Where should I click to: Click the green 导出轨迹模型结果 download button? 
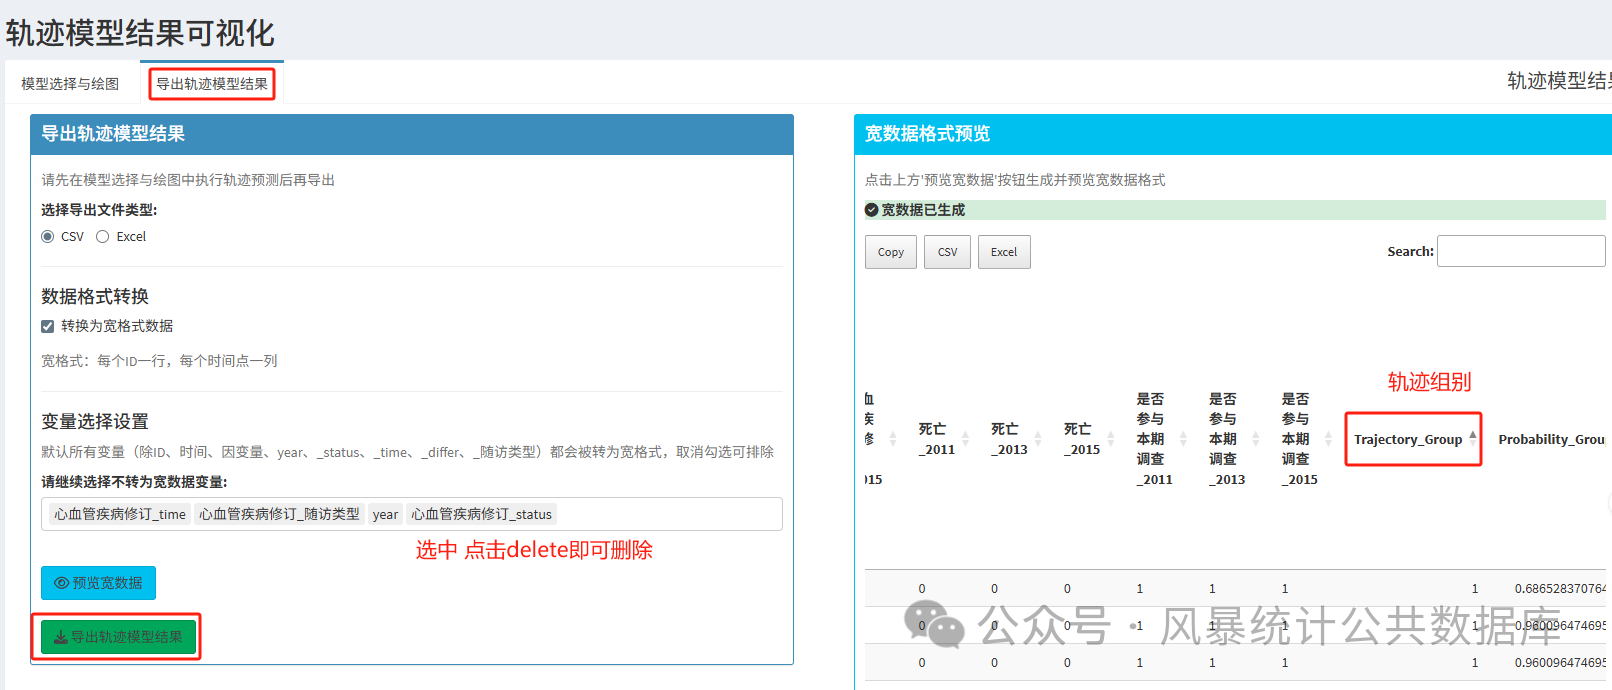tap(118, 637)
